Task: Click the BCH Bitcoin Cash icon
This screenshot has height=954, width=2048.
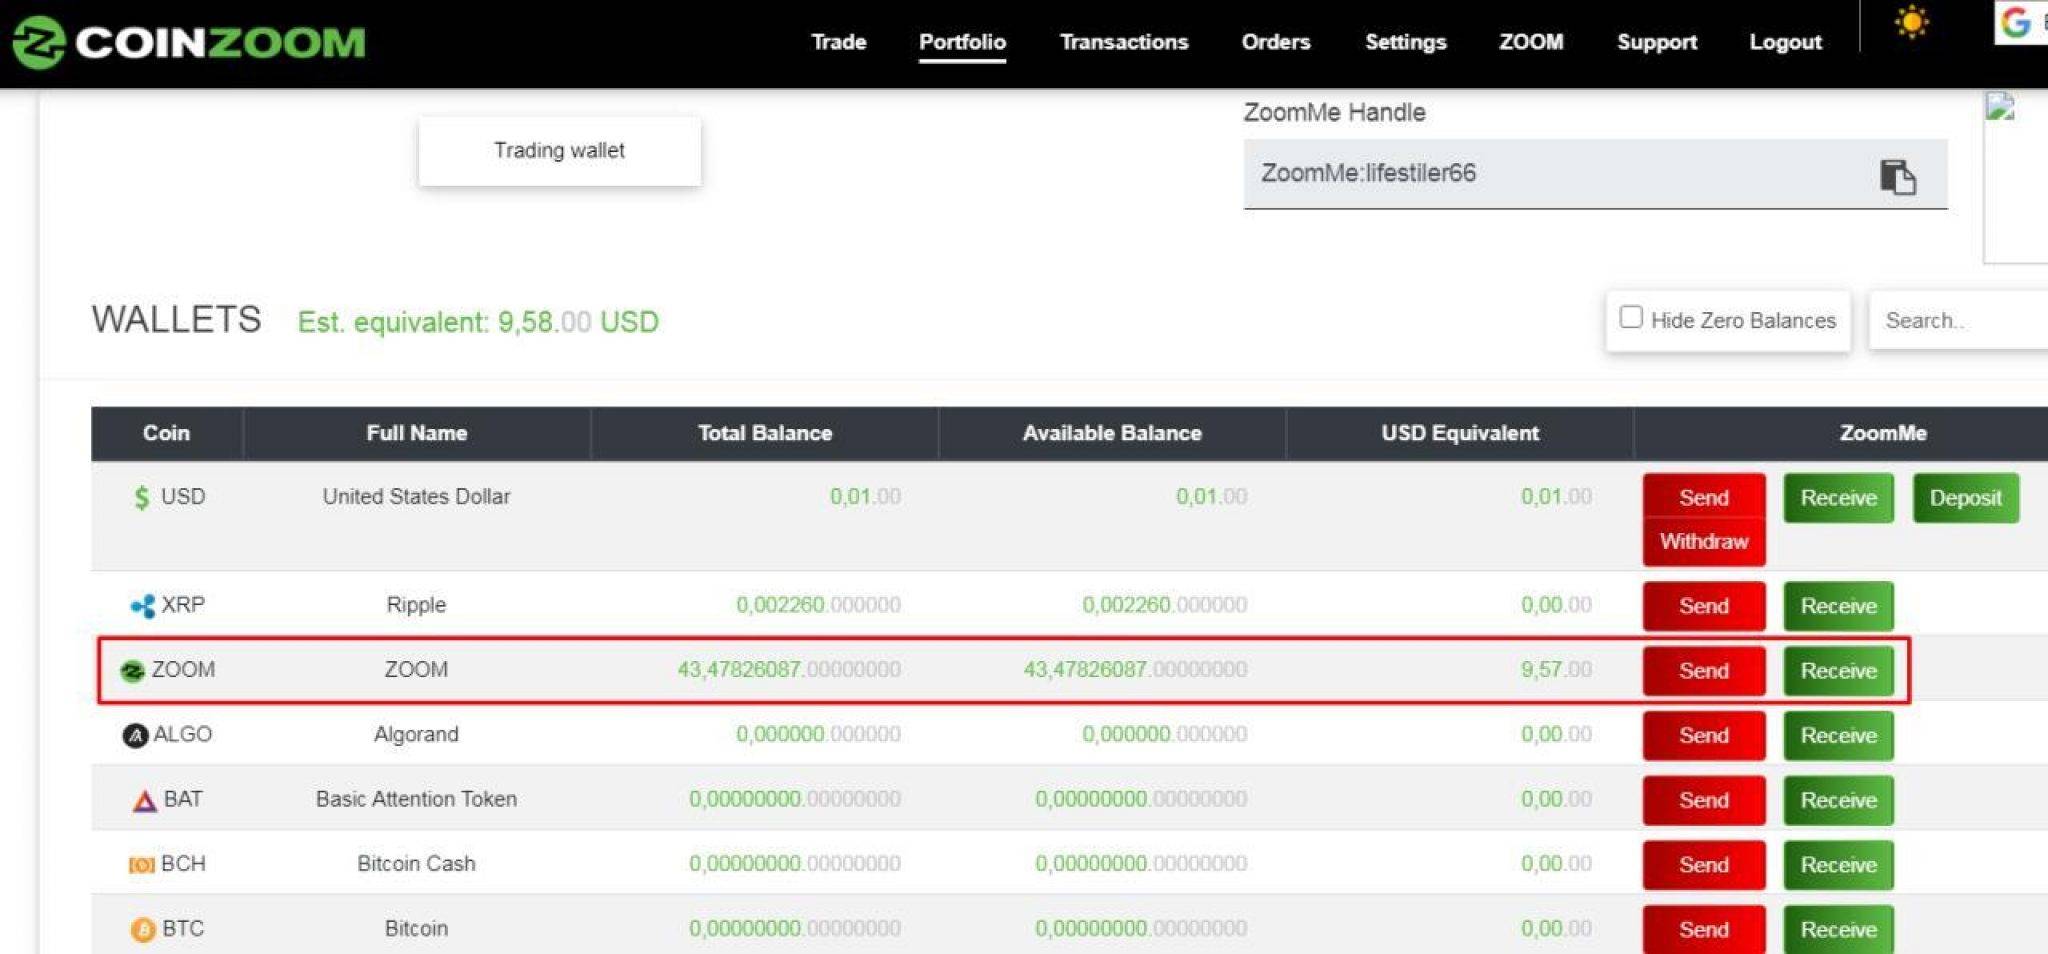Action: tap(142, 865)
